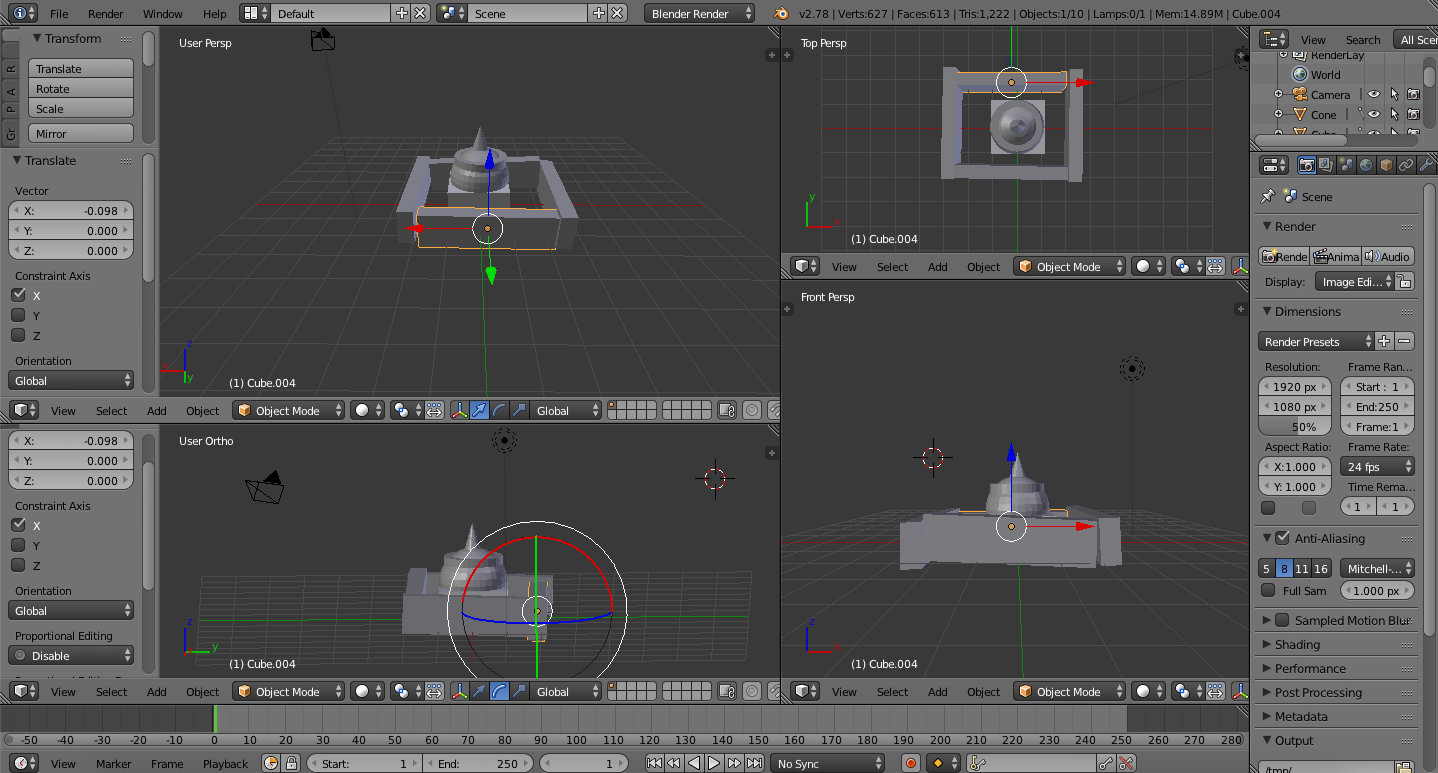
Task: Click the timeline record button icon
Action: pyautogui.click(x=910, y=763)
